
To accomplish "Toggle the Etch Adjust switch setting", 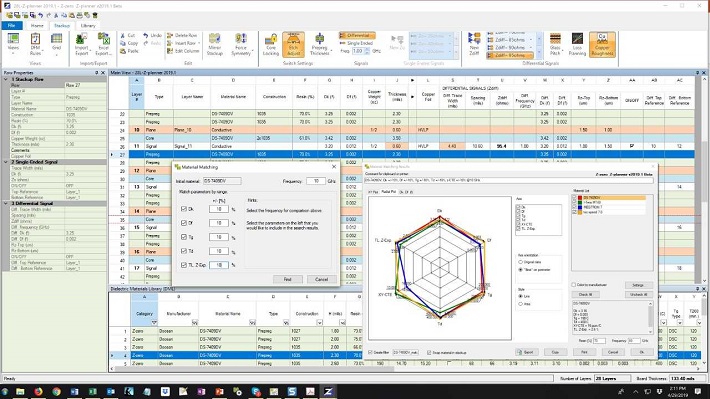I will pyautogui.click(x=293, y=44).
